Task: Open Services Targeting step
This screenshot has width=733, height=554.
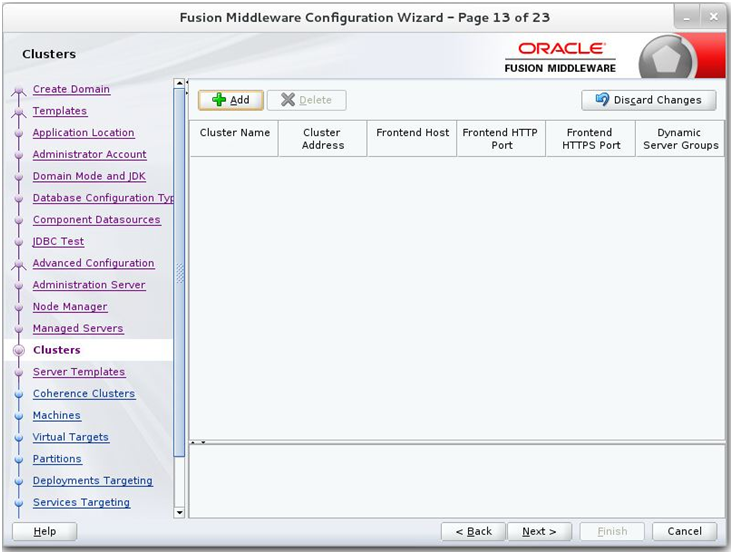Action: 81,503
